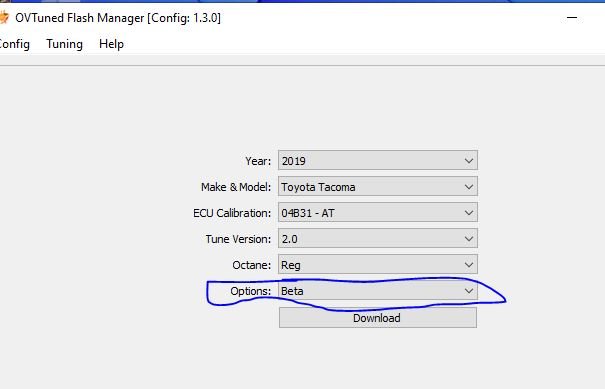Open the Tuning menu
Screen dimensions: 605x389
[64, 44]
